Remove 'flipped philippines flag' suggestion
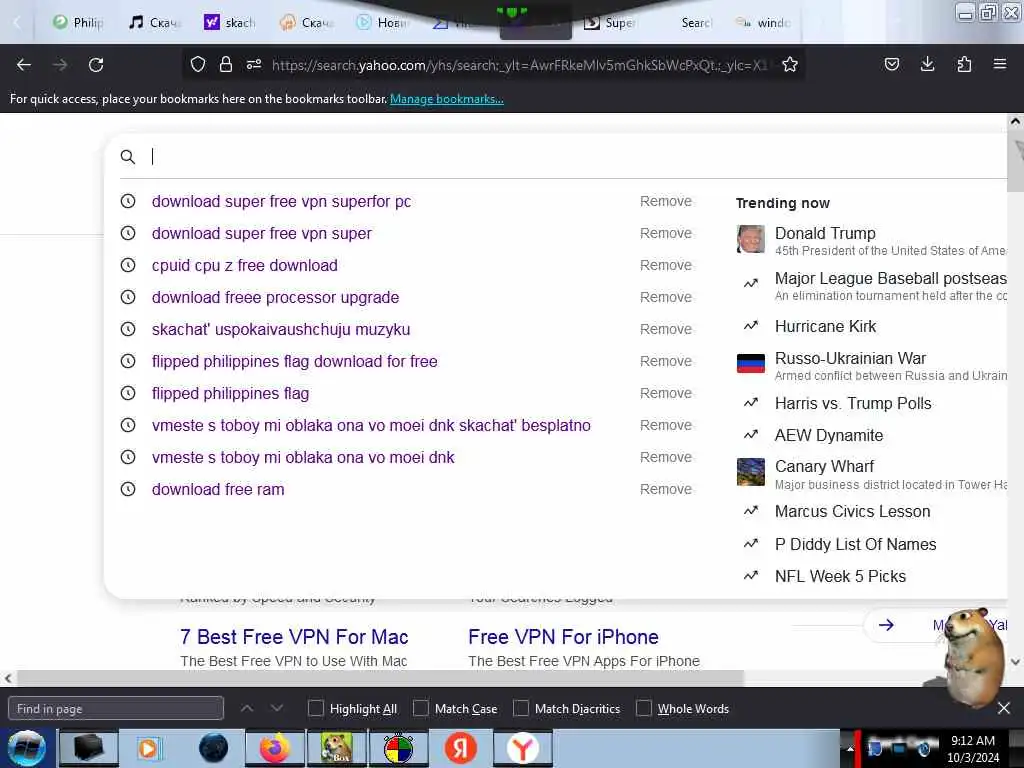This screenshot has width=1024, height=768. click(x=665, y=393)
